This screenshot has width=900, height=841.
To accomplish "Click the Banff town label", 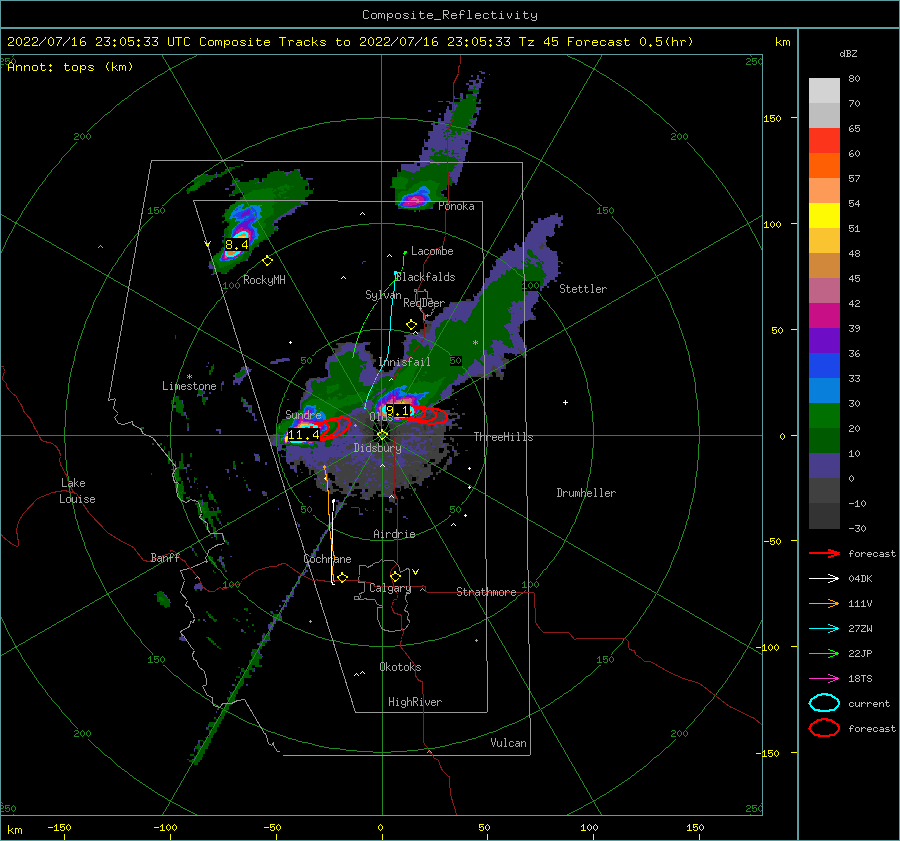I will (x=165, y=557).
